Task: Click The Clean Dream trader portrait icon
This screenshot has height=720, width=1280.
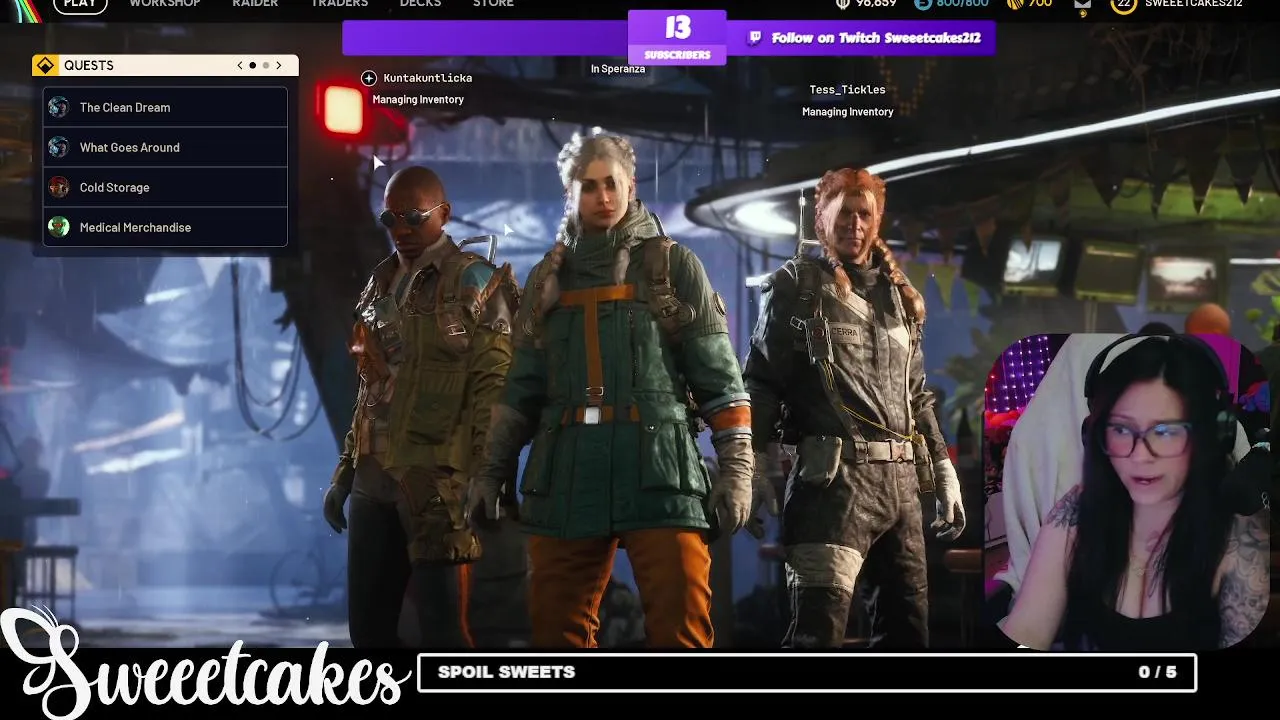Action: 59,107
